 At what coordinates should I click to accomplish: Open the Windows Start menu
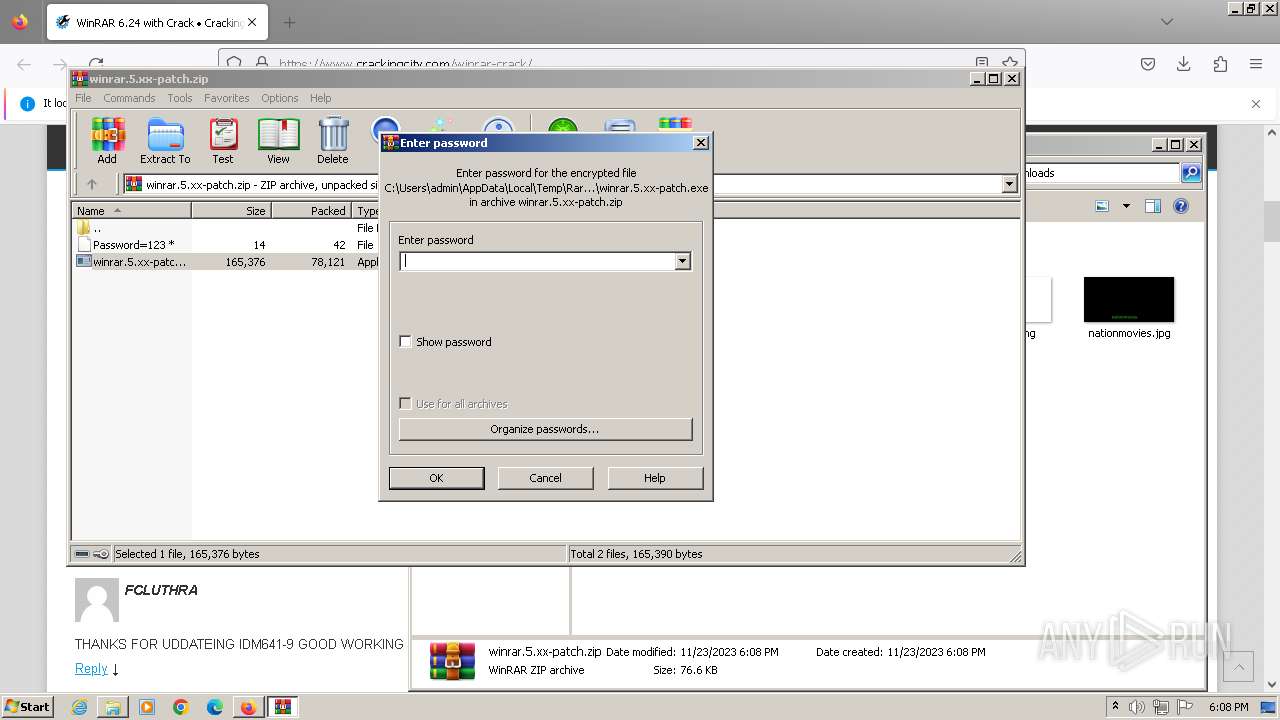pyautogui.click(x=27, y=707)
